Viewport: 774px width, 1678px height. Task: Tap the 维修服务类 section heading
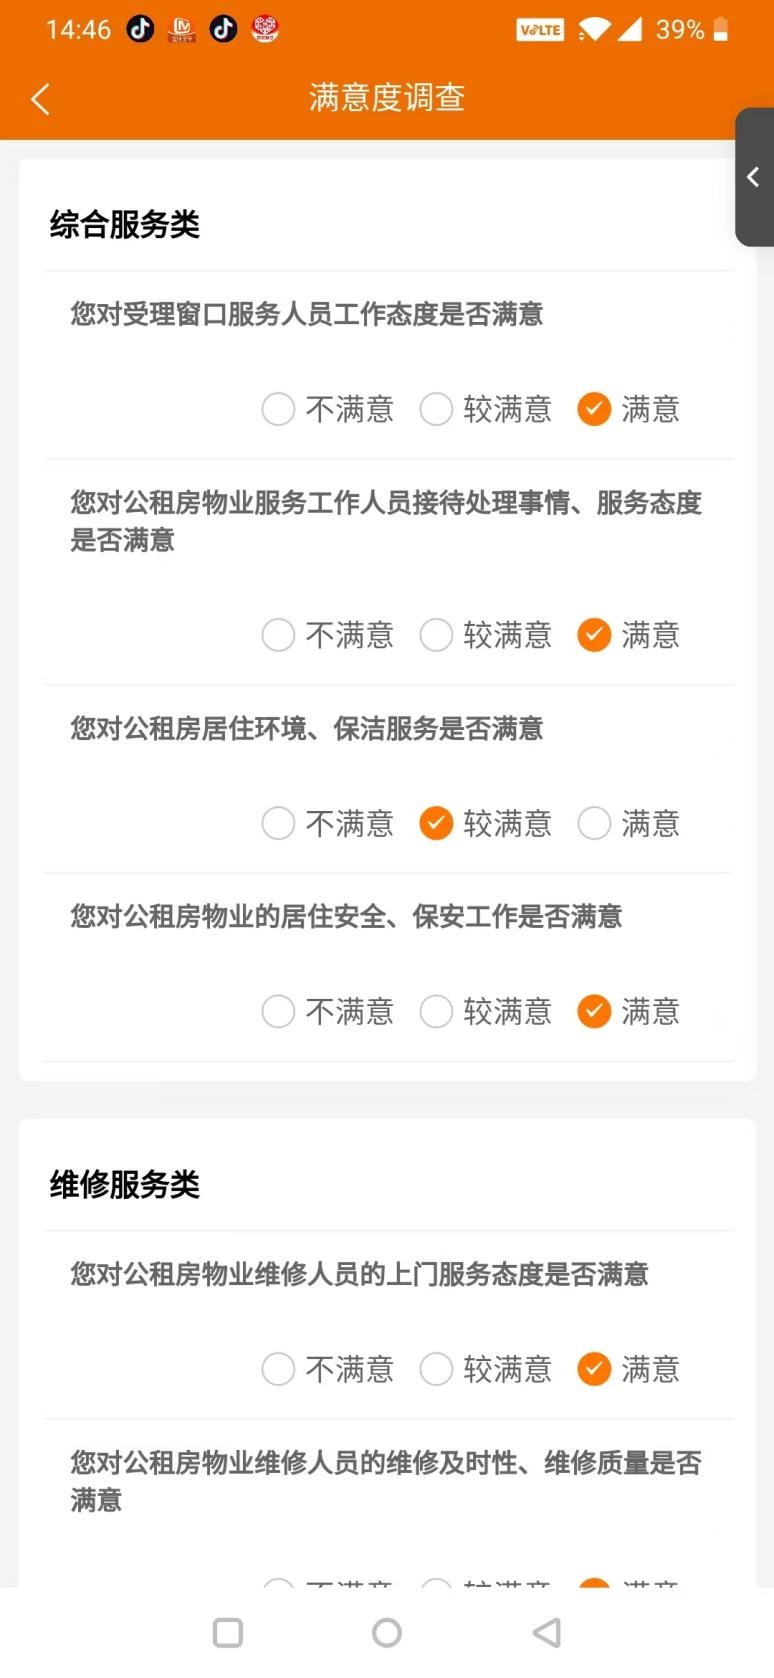(x=125, y=1184)
